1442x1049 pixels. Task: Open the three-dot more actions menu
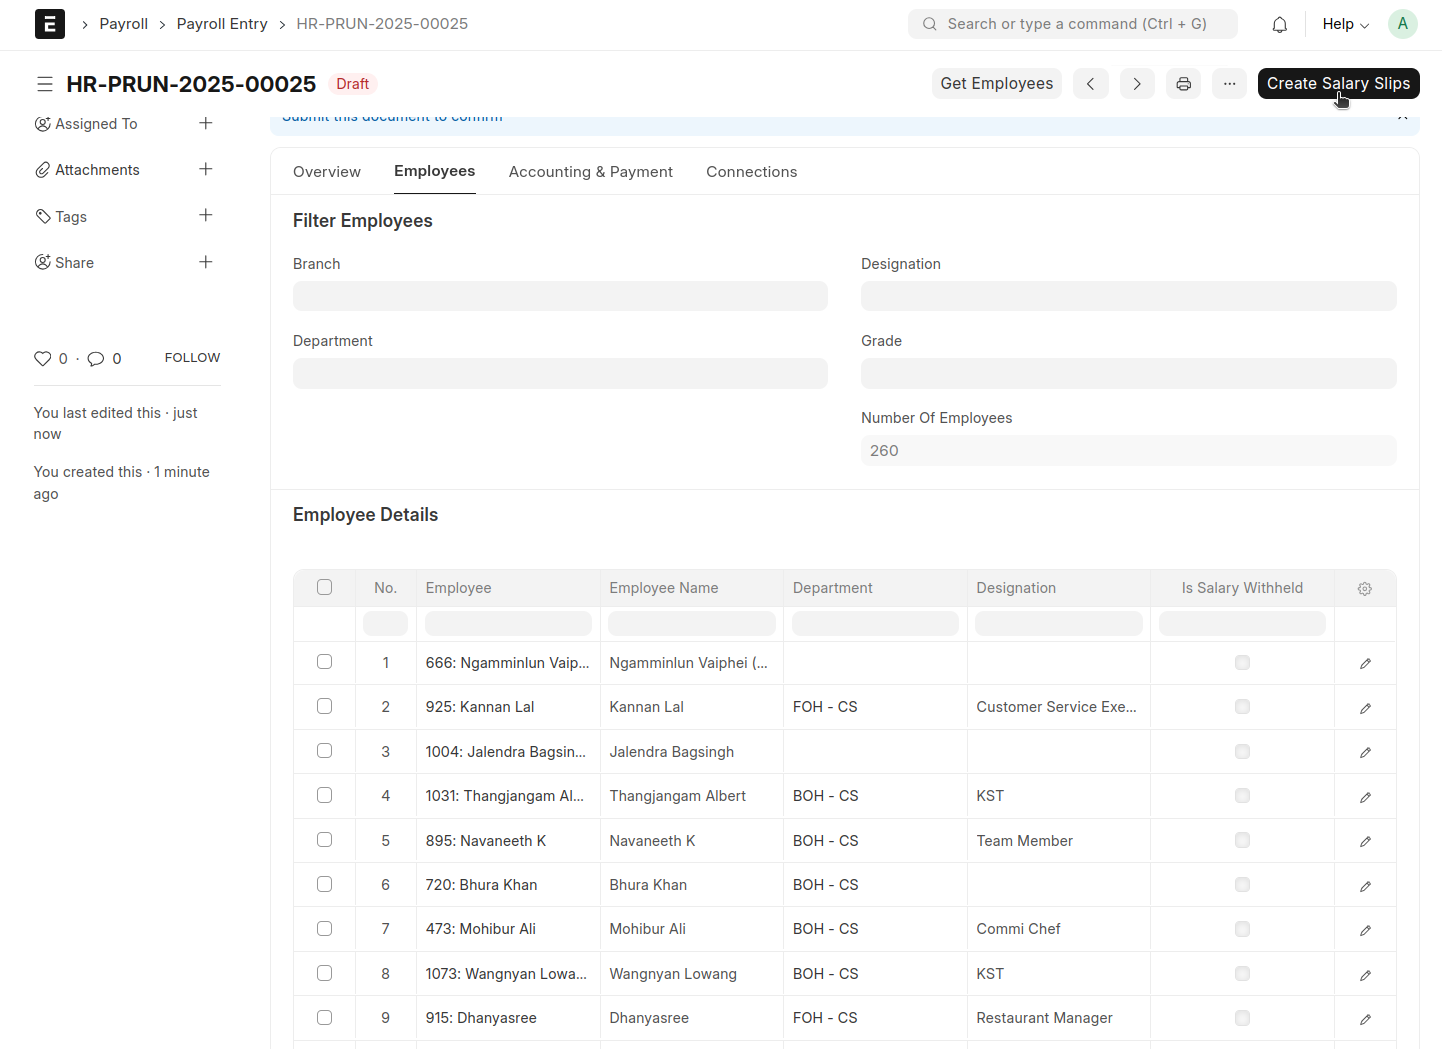coord(1229,84)
